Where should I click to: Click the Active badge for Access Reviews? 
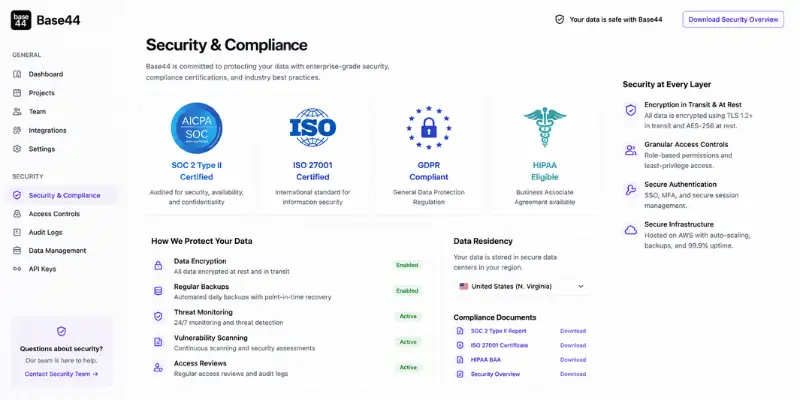tap(408, 367)
